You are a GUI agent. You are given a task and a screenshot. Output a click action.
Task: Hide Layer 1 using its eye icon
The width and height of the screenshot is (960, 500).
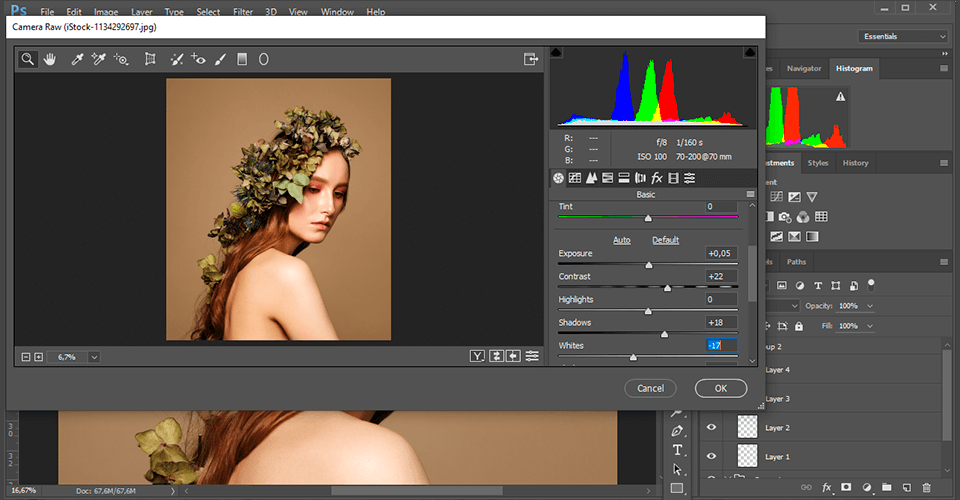click(712, 456)
